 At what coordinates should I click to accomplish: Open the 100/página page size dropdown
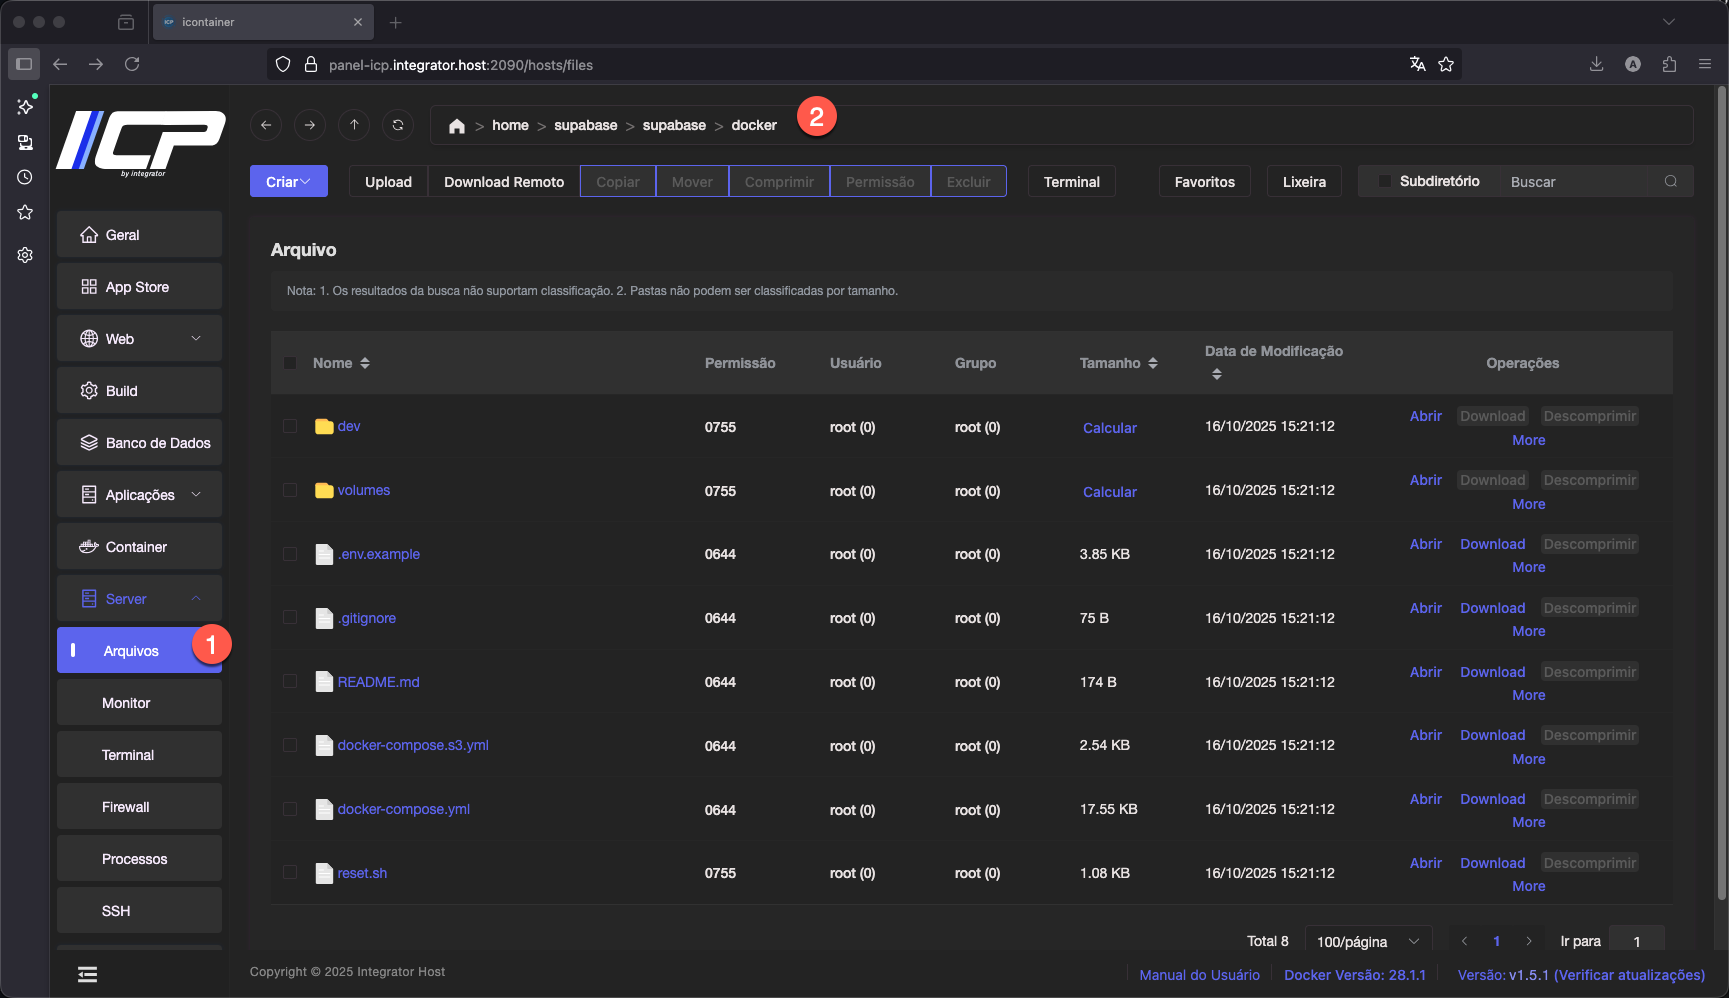click(x=1367, y=941)
